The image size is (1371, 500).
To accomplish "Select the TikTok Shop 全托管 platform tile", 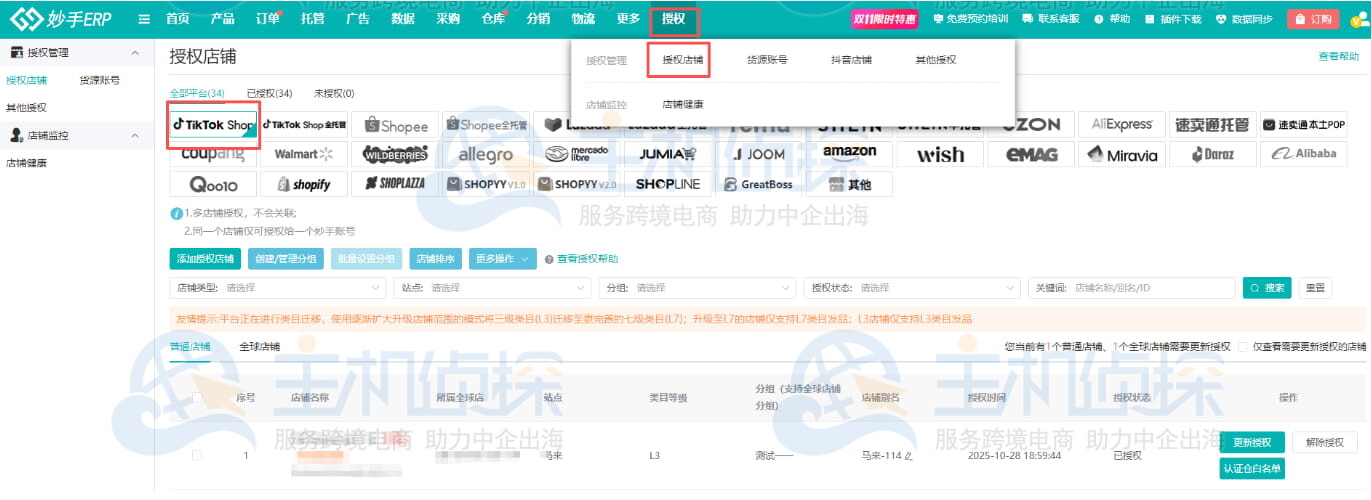I will point(304,125).
